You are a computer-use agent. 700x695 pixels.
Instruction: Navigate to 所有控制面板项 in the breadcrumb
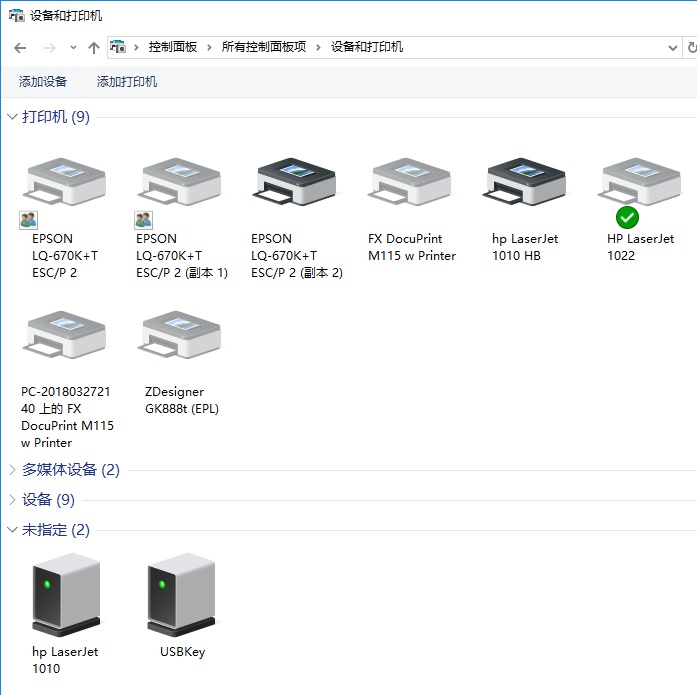pos(264,47)
